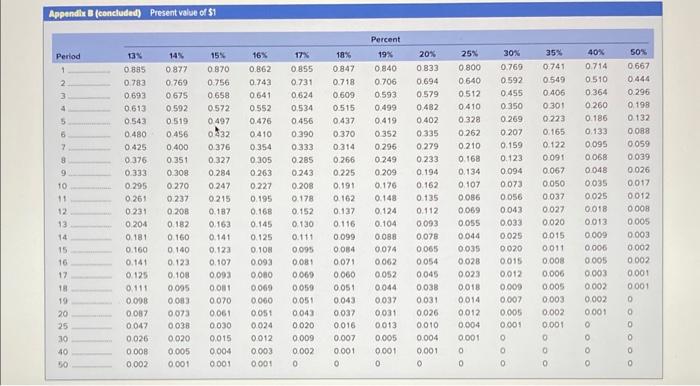This screenshot has width=700, height=386.
Task: Click the 18% column header
Action: (x=343, y=55)
